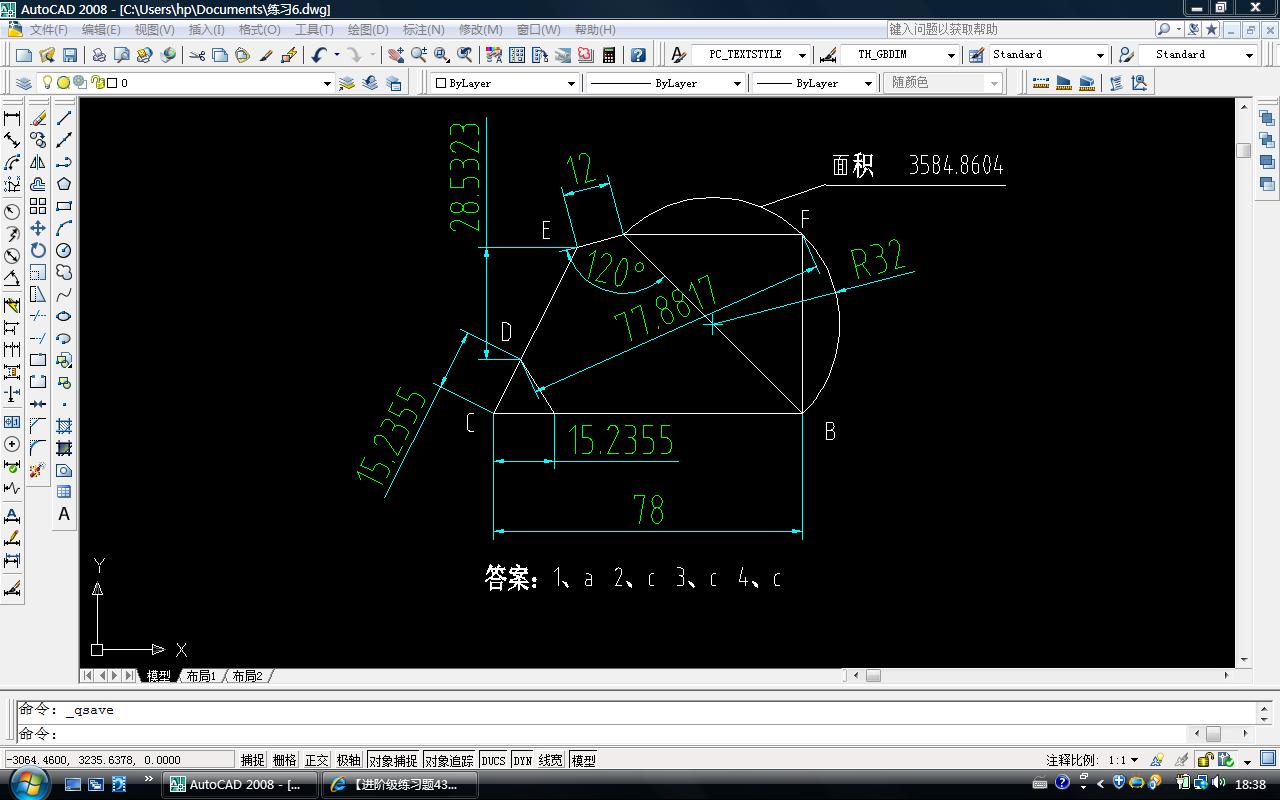Toggle the 对象捕捉 object snap button

click(x=393, y=760)
